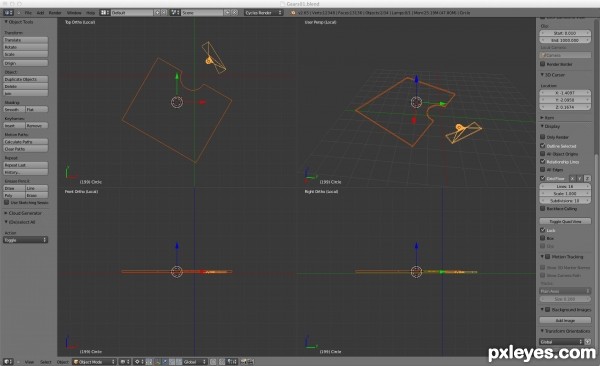Enable the All Object Origins checkbox
Screen dimensions: 600x366
543,154
